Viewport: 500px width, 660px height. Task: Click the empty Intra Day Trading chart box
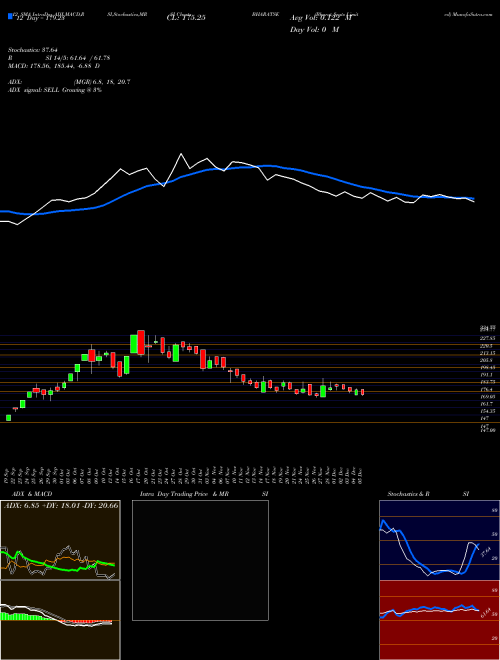pyautogui.click(x=200, y=560)
